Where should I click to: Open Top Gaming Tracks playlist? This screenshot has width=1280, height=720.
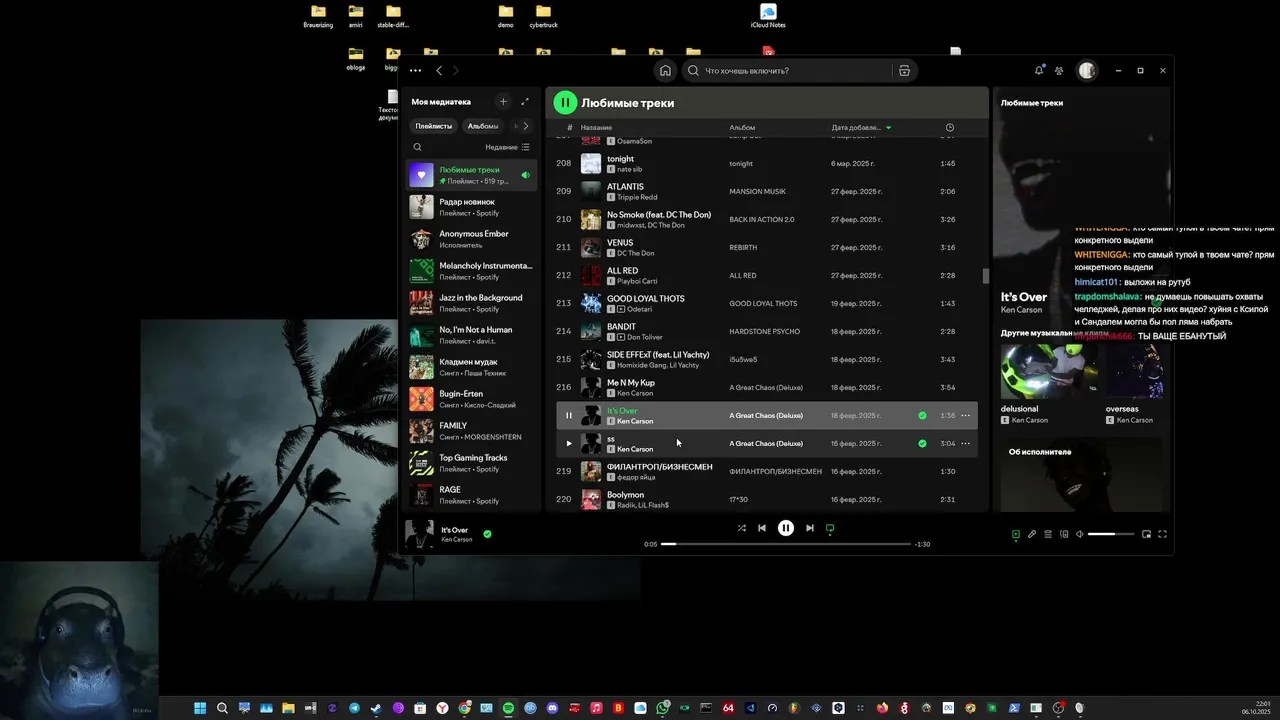471,463
